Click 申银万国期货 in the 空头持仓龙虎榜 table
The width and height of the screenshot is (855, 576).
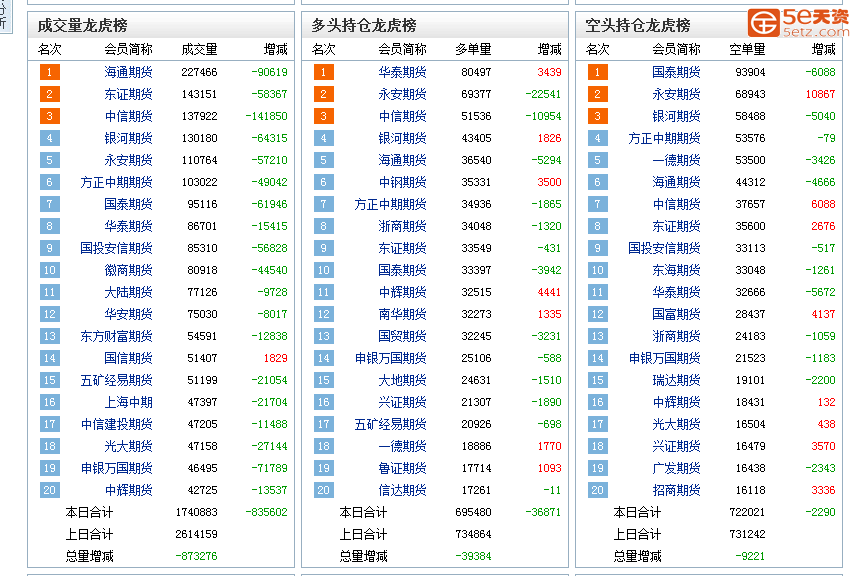[664, 358]
